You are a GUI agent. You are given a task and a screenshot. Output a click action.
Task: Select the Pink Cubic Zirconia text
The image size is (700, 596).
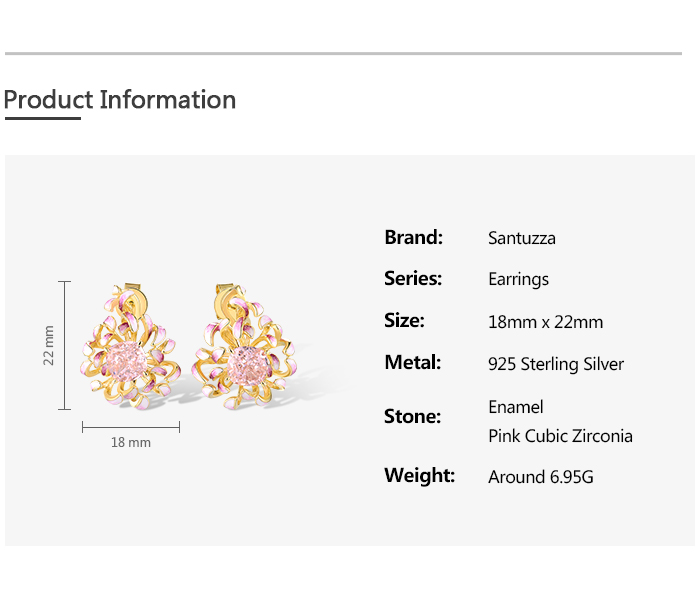tap(560, 436)
